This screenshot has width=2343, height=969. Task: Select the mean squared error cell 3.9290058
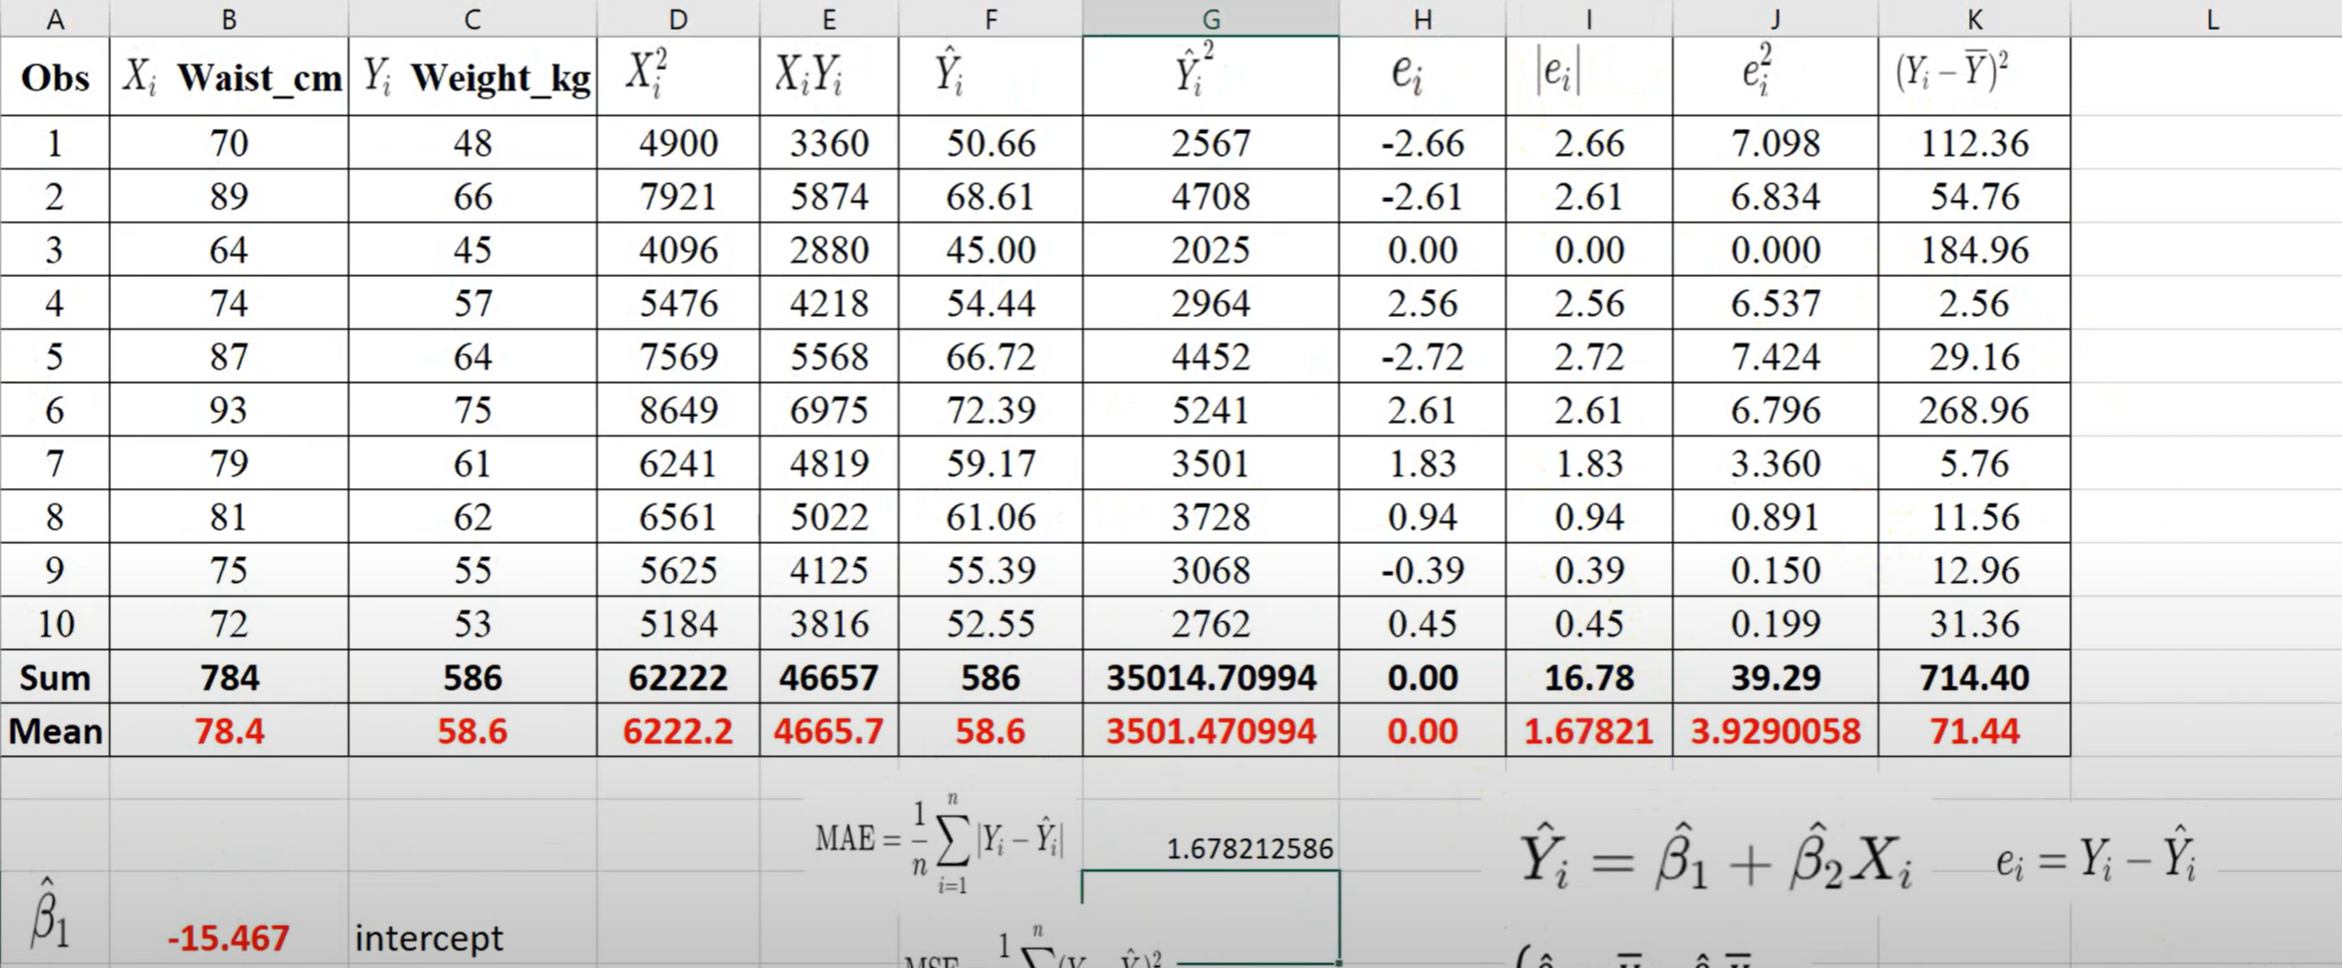pyautogui.click(x=1775, y=732)
